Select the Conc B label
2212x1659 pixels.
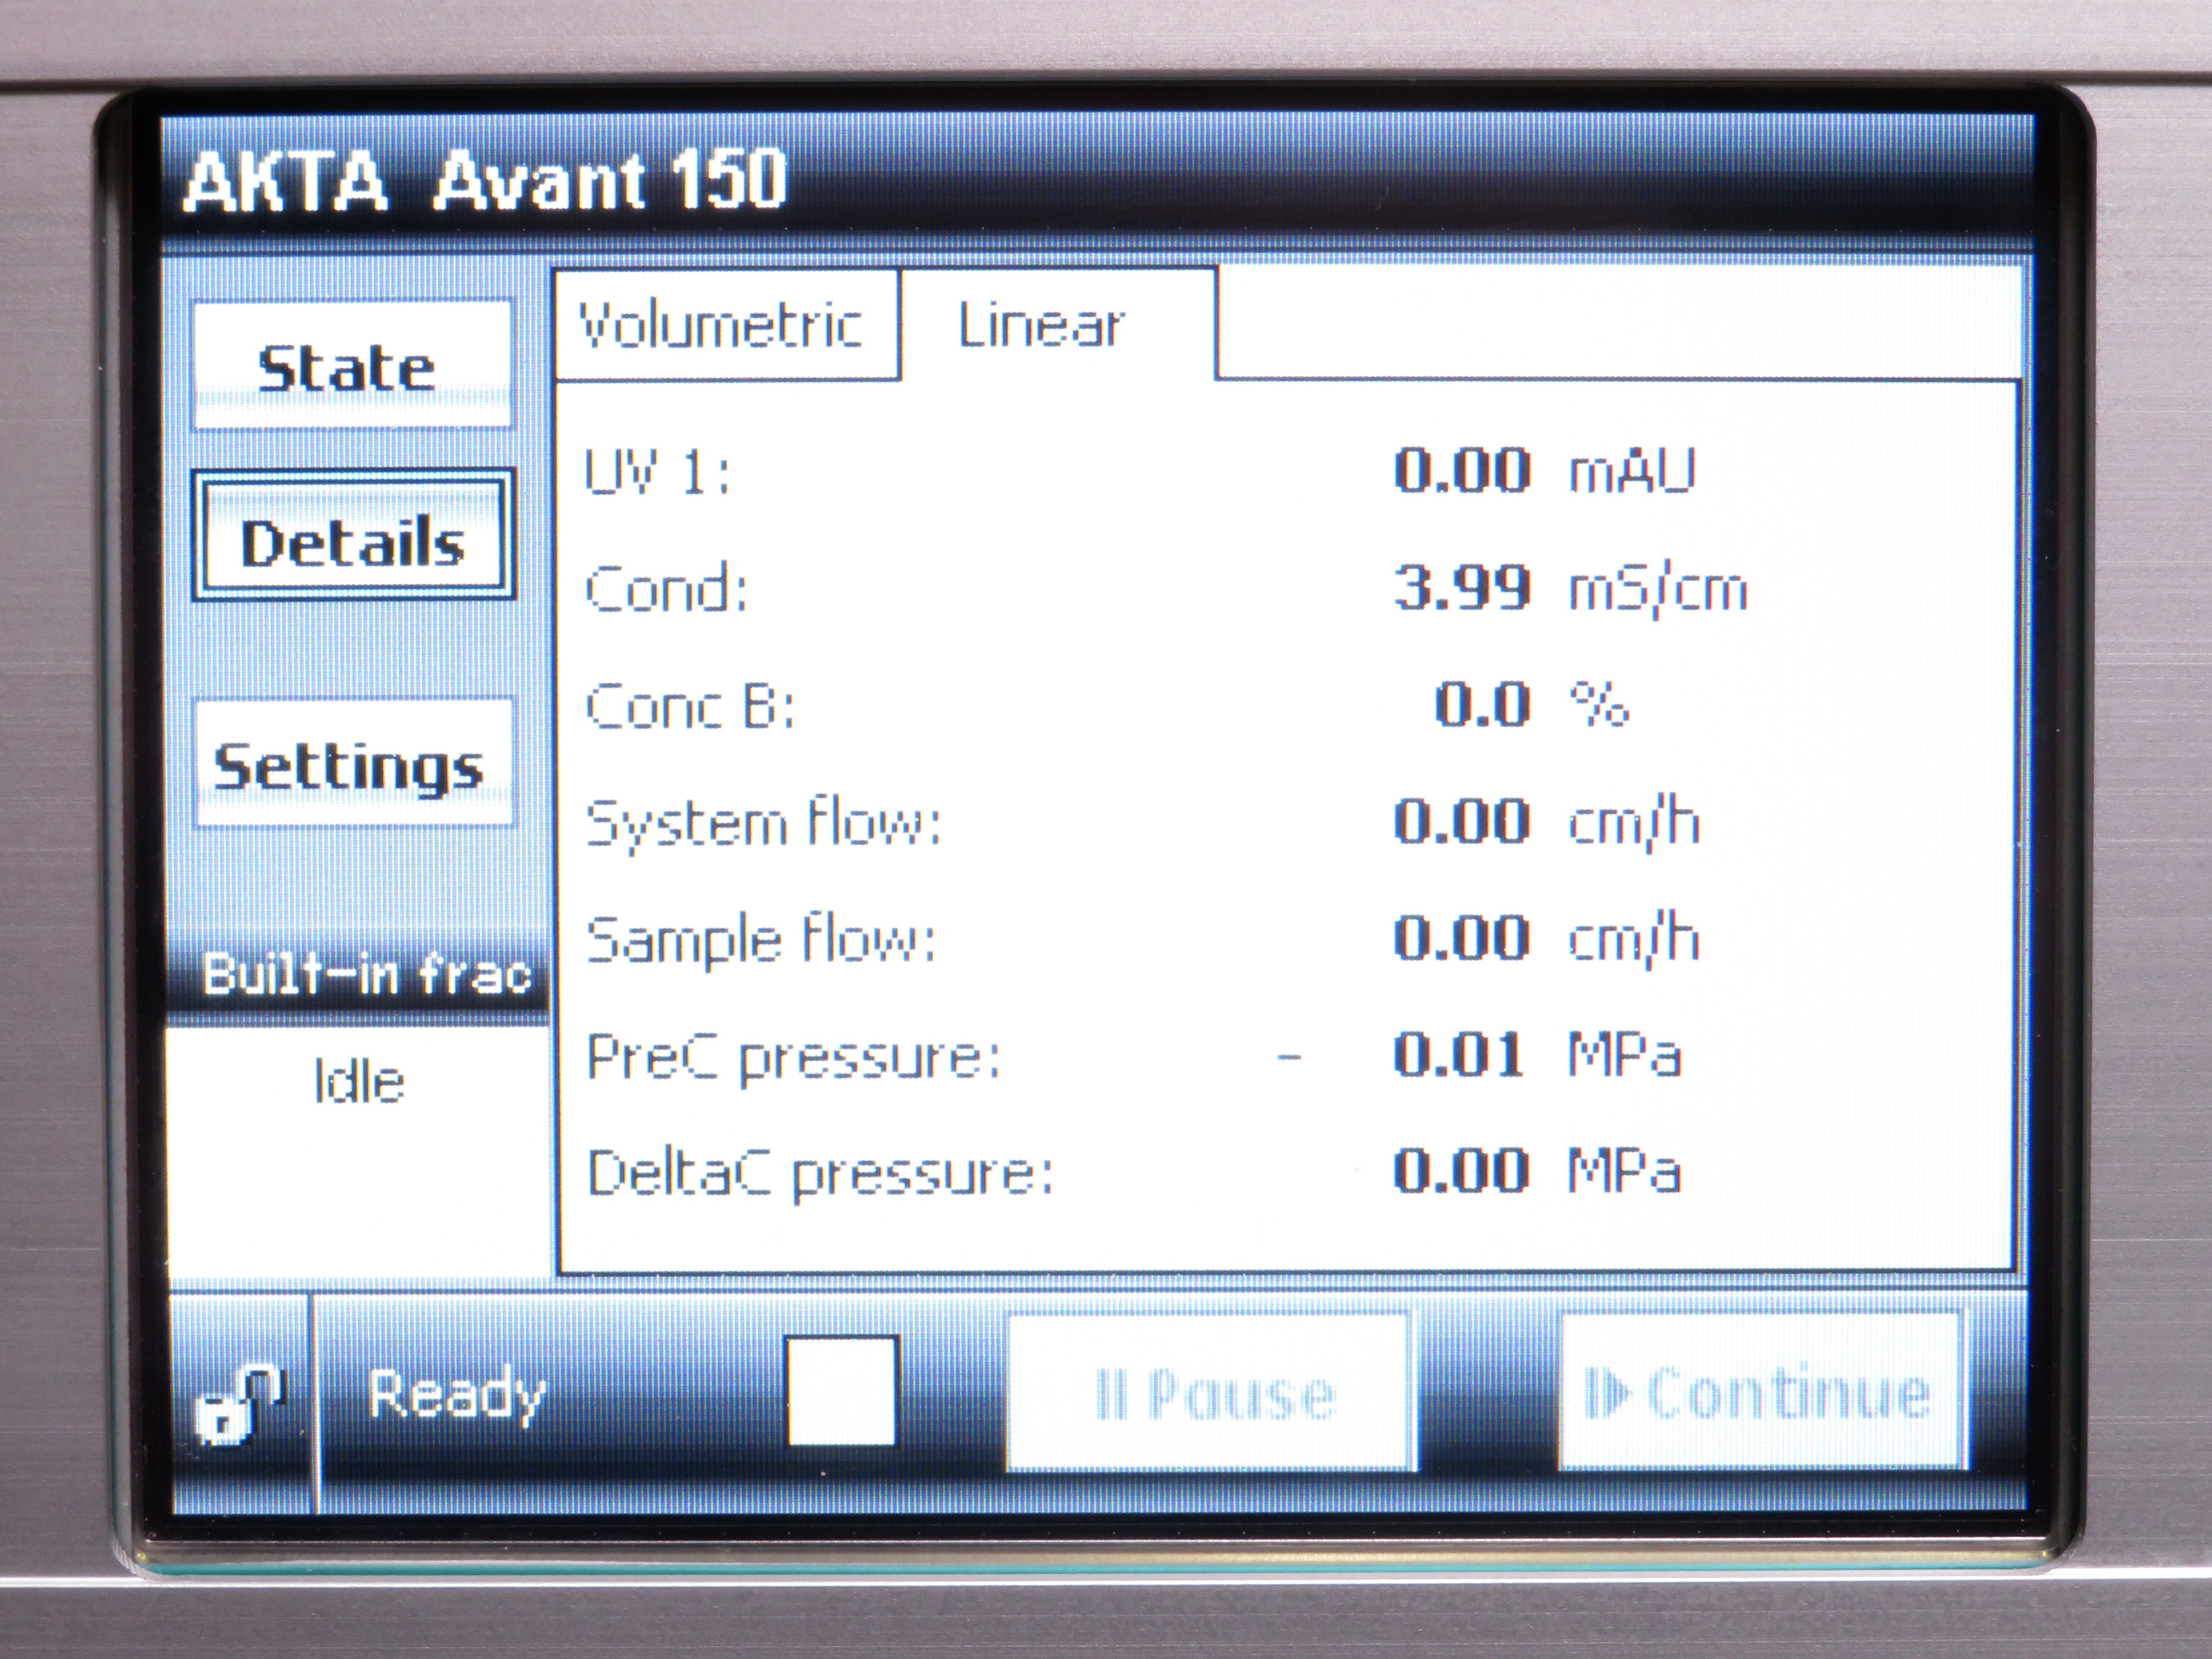pos(690,706)
